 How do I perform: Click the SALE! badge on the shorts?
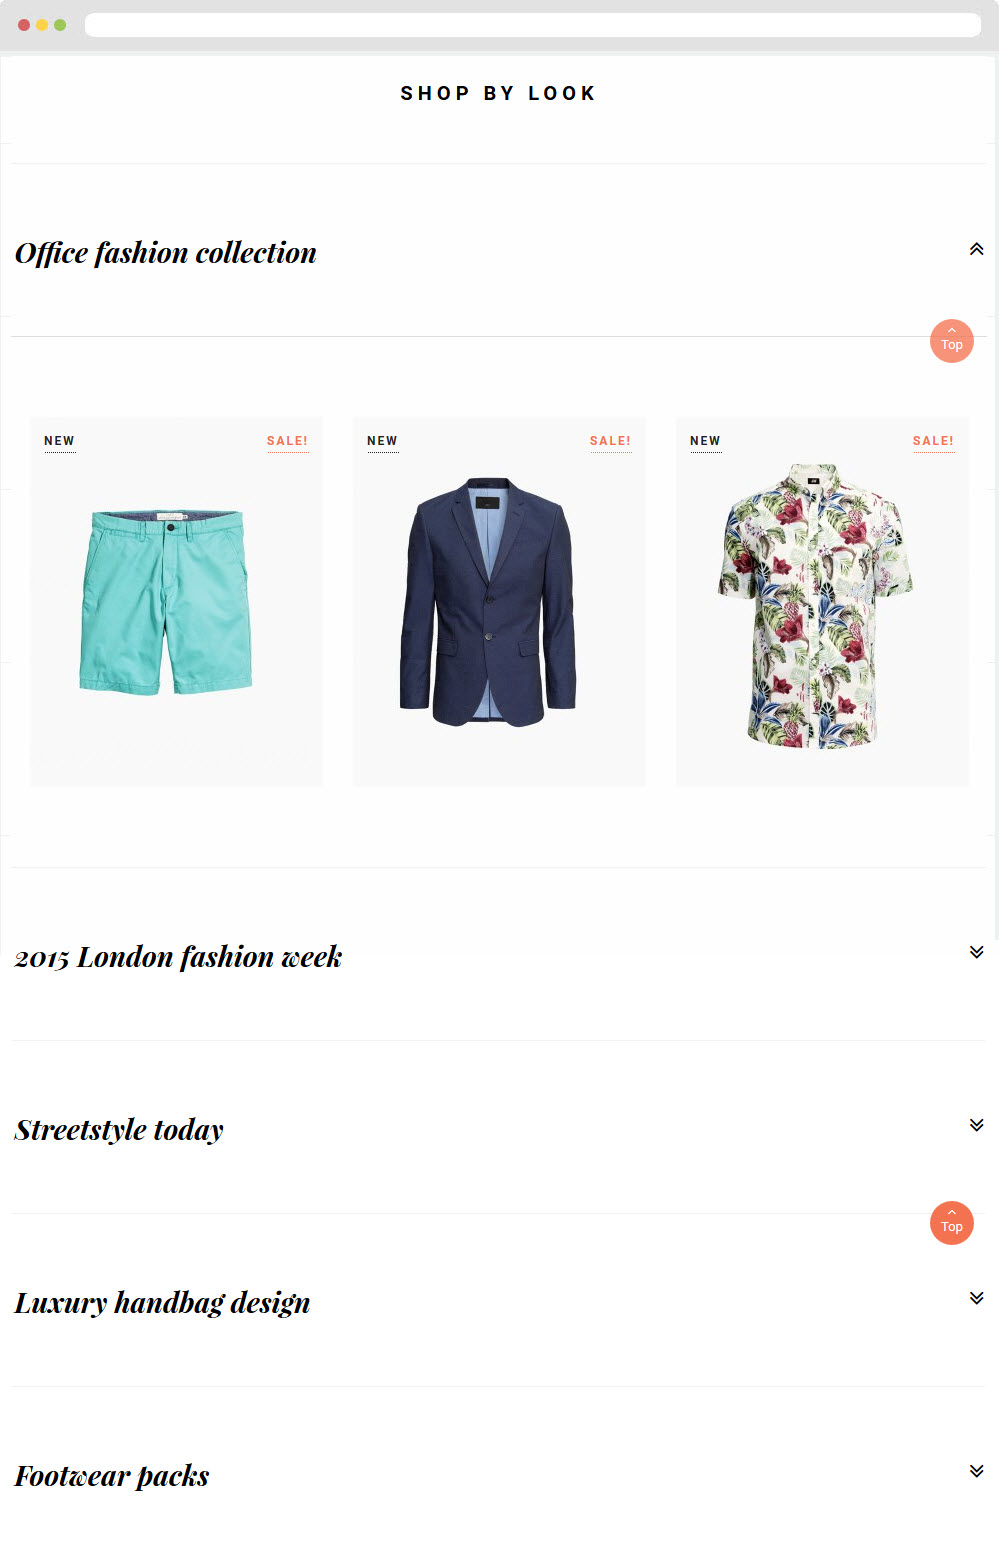(287, 441)
